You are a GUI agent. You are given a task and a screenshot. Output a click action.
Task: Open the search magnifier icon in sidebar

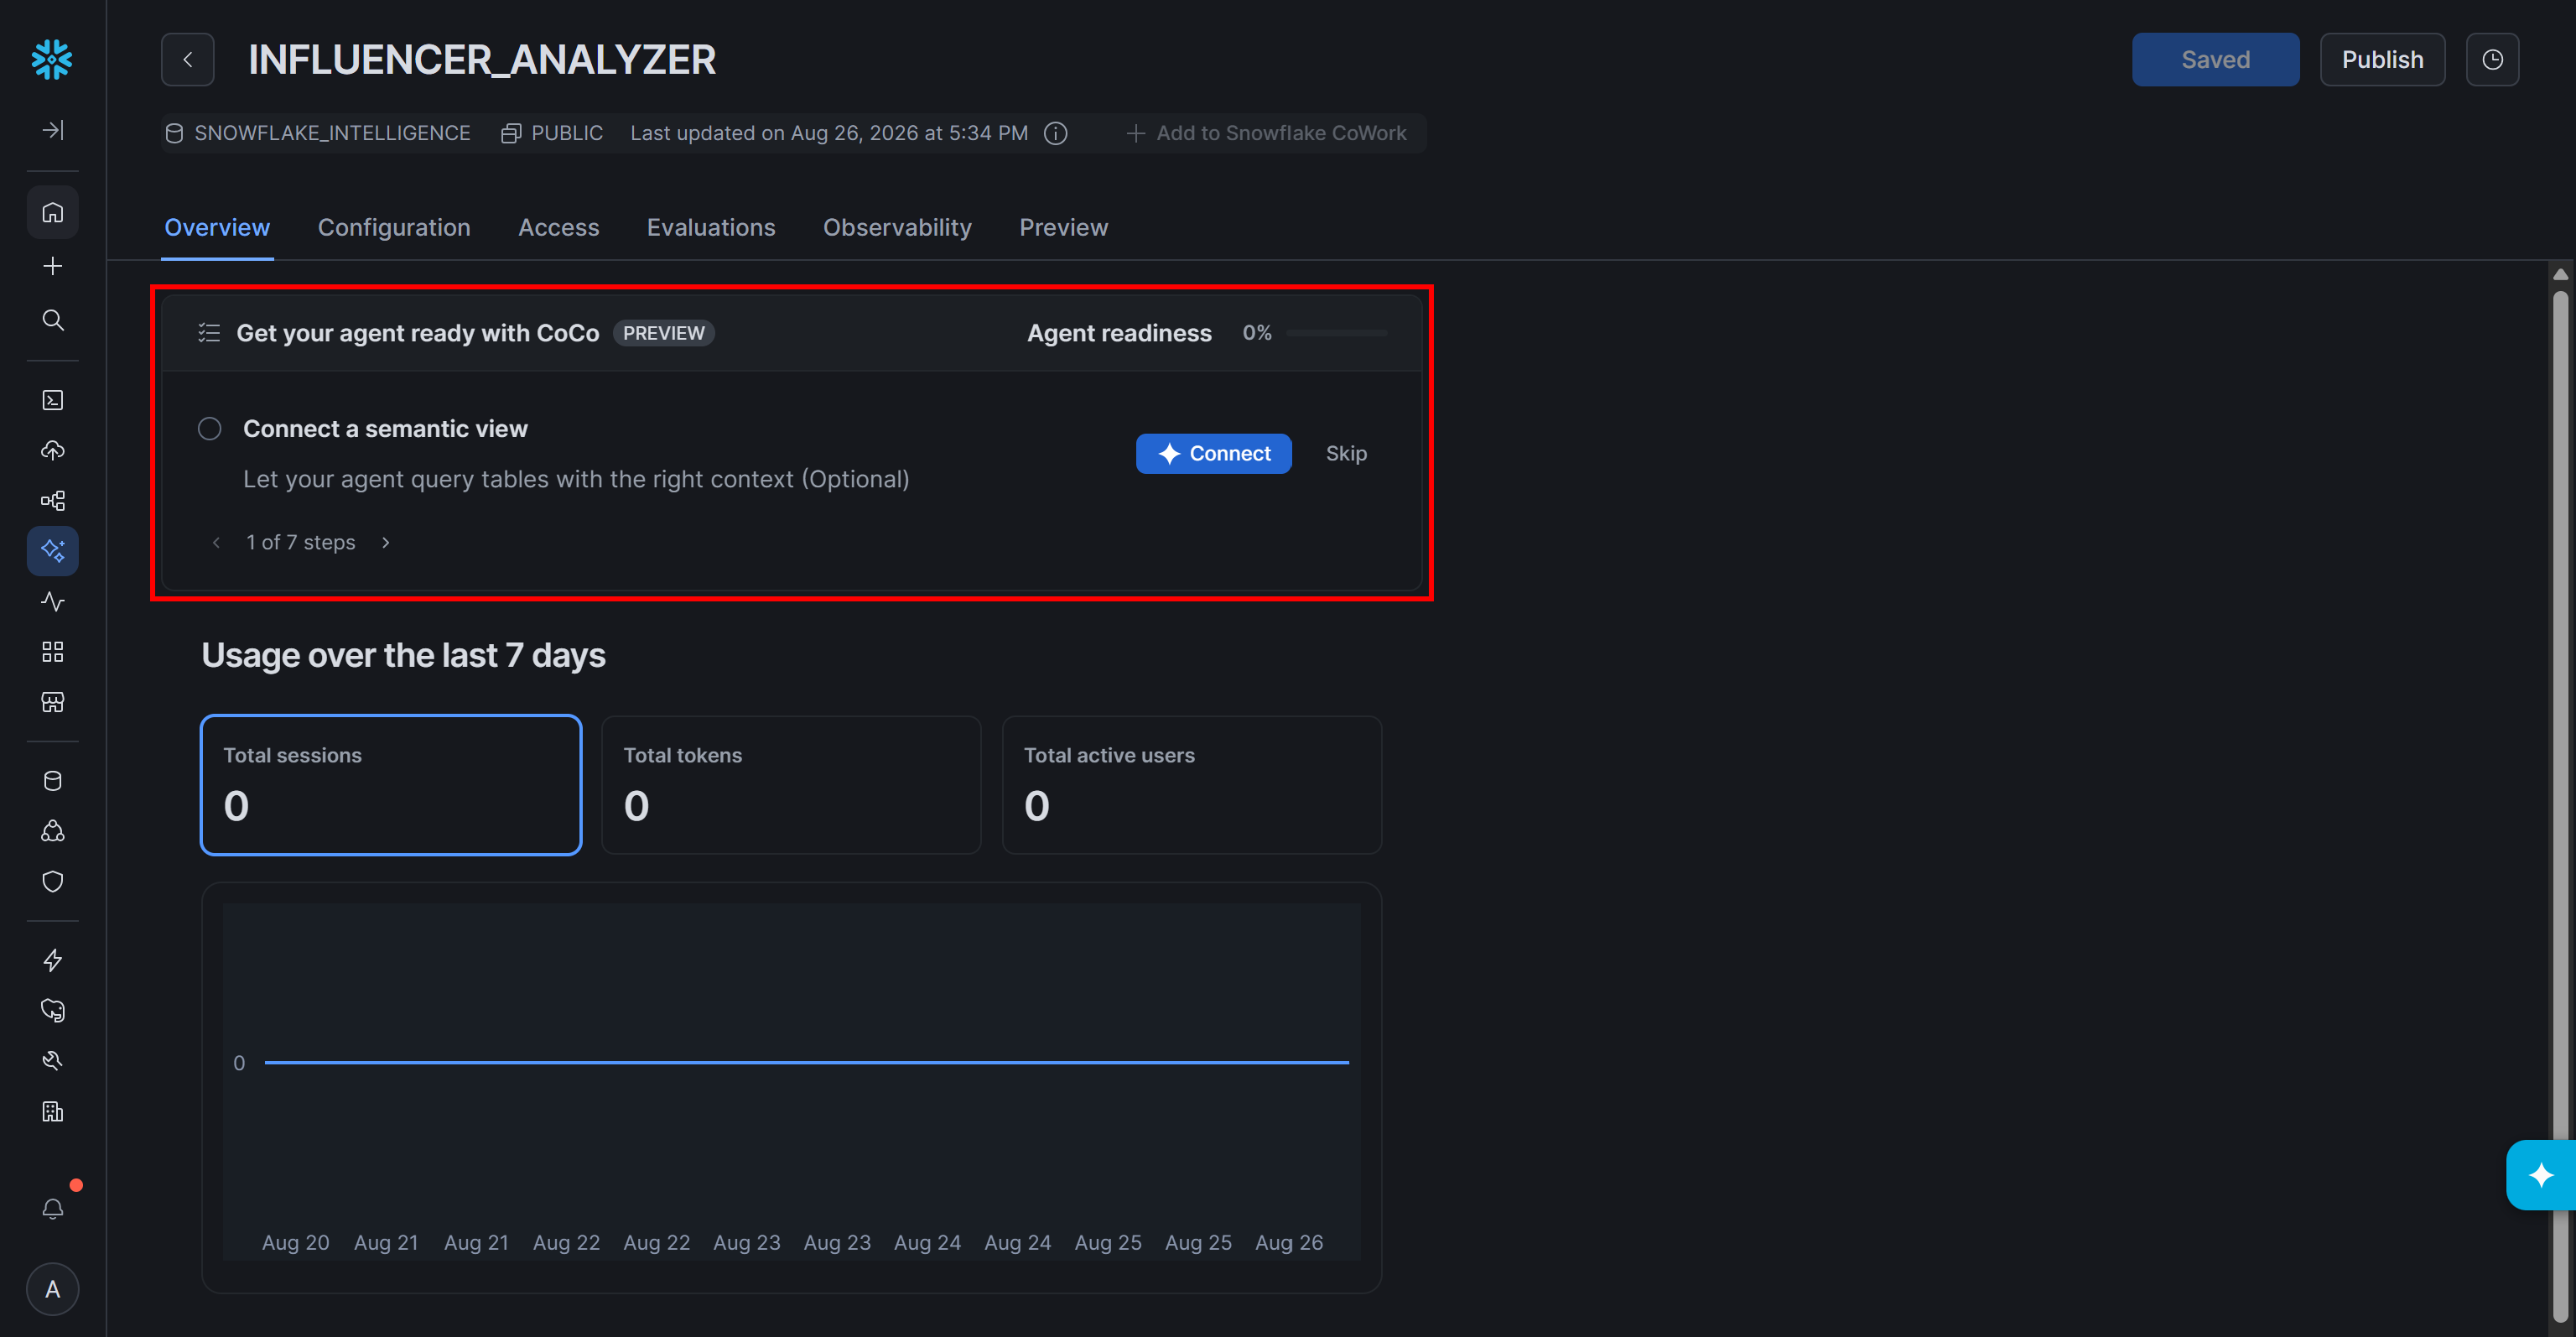point(52,320)
